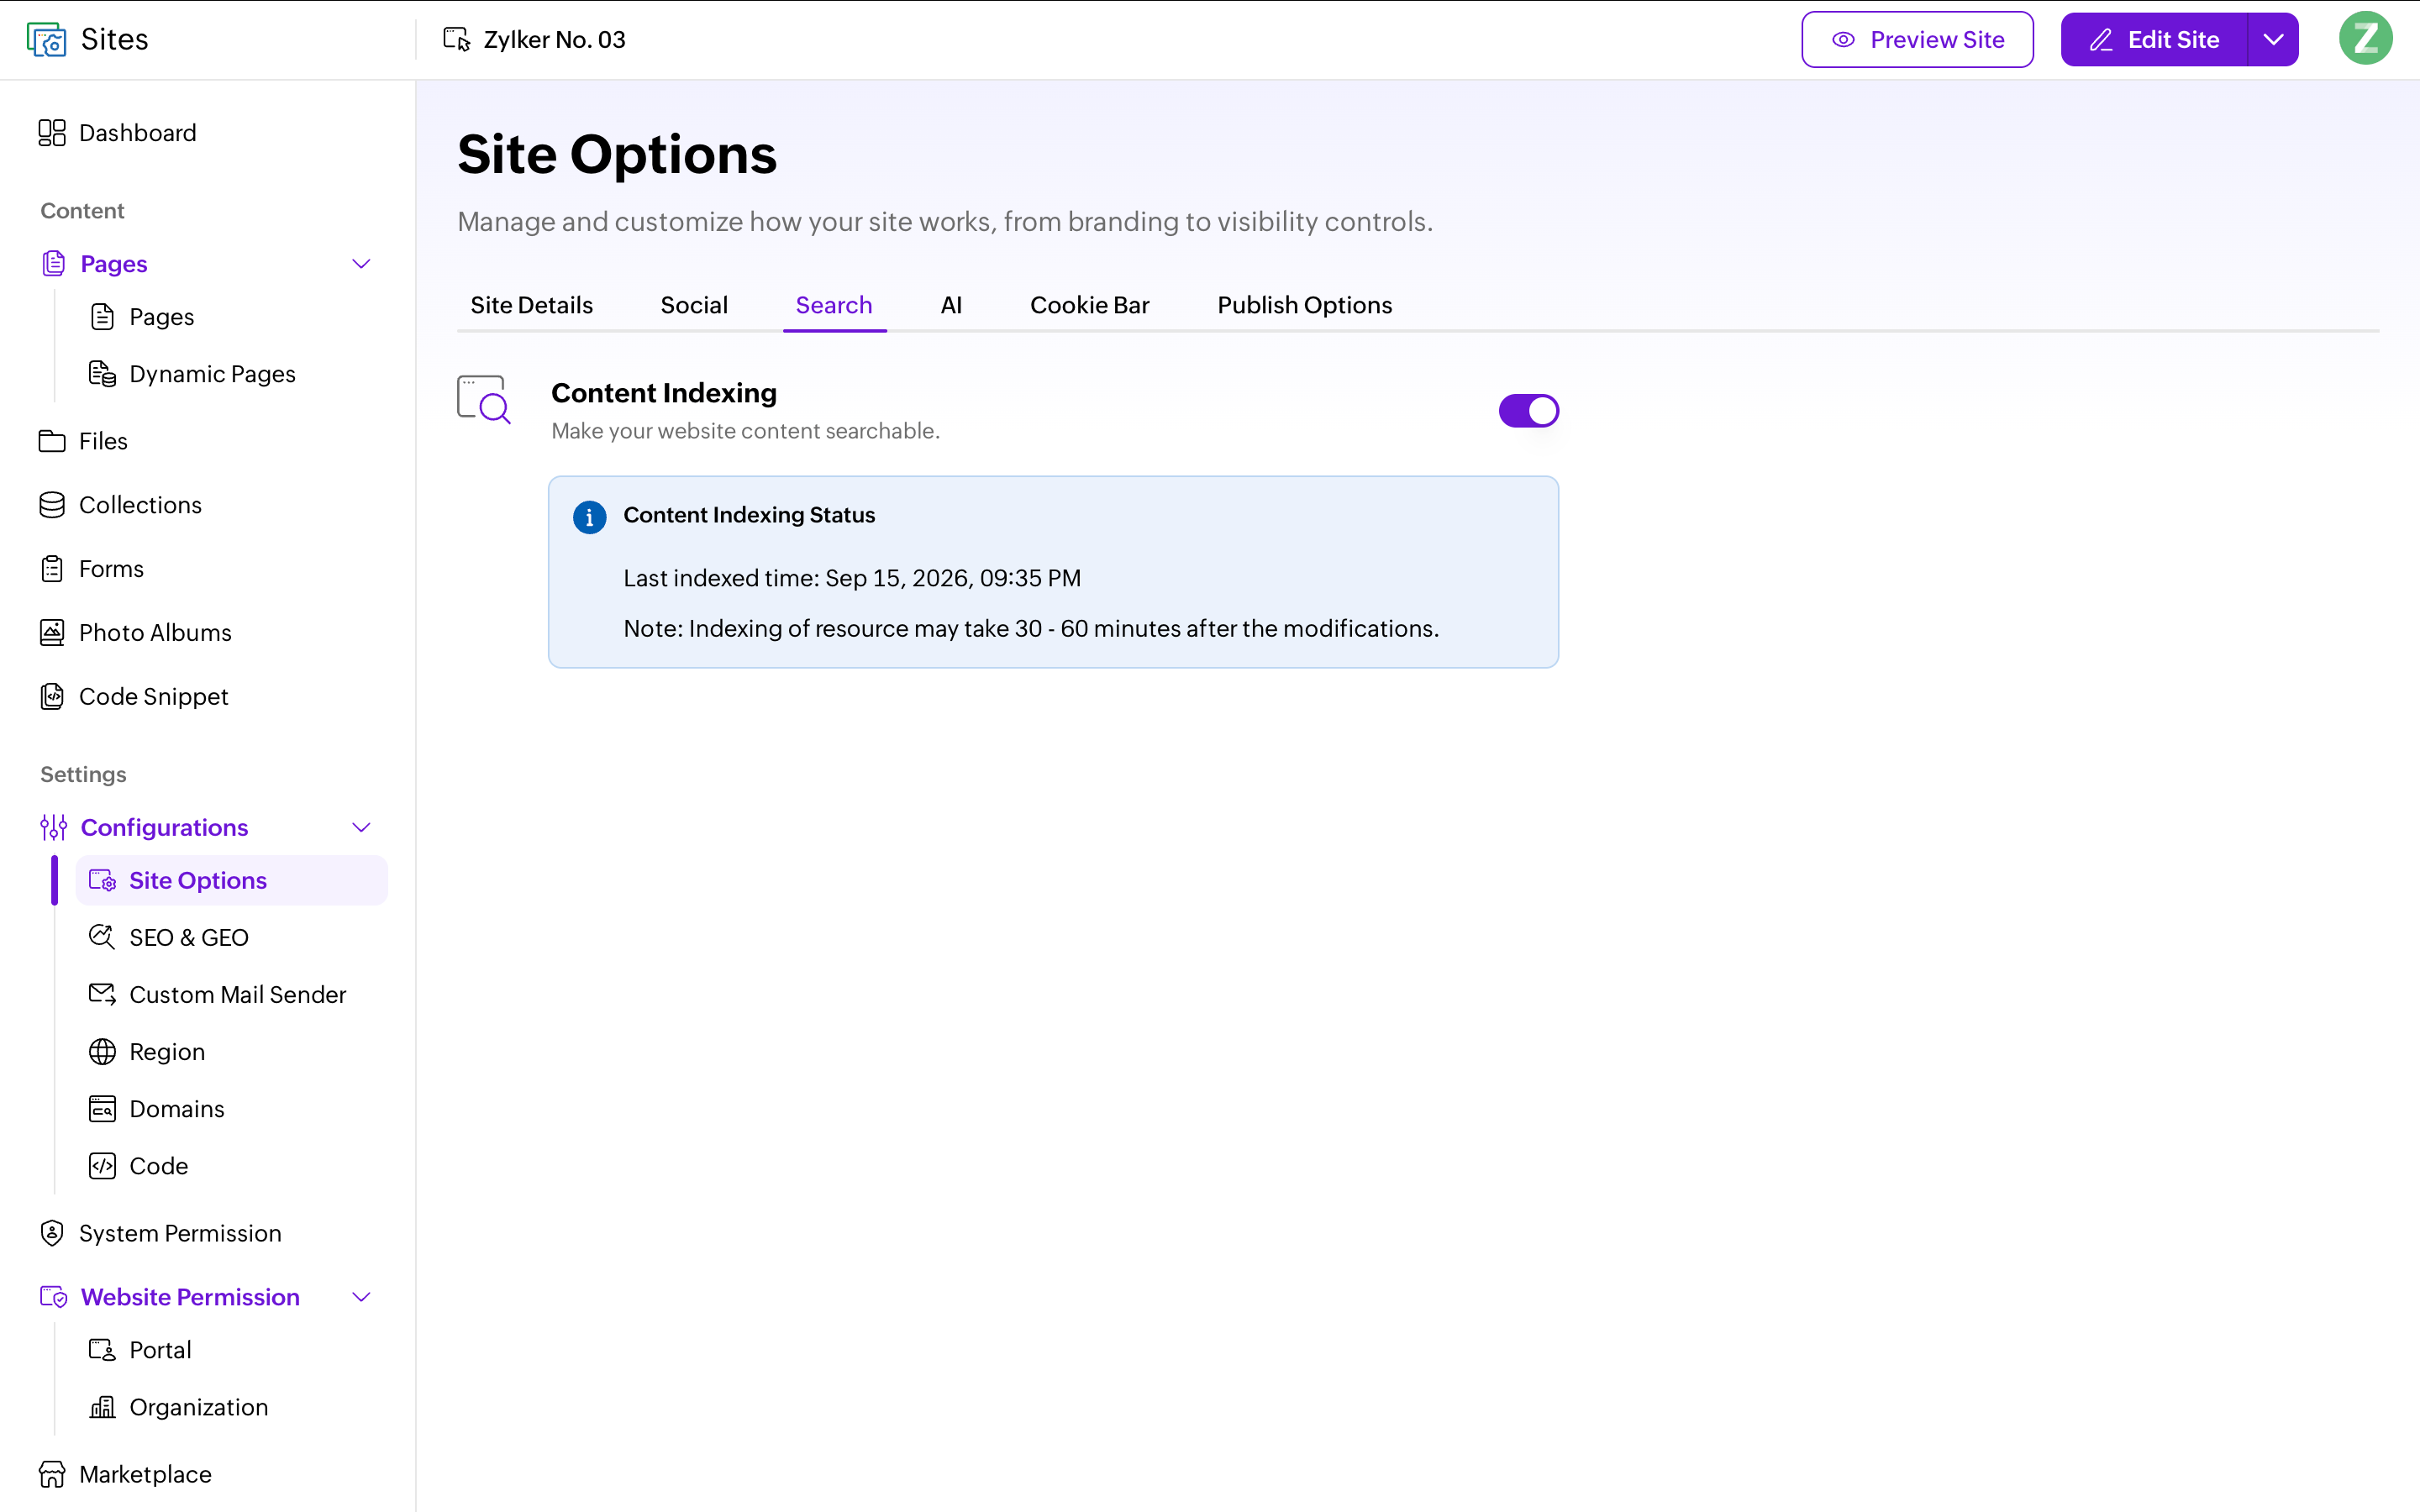Image resolution: width=2420 pixels, height=1512 pixels.
Task: Switch to the Social tab
Action: (693, 305)
